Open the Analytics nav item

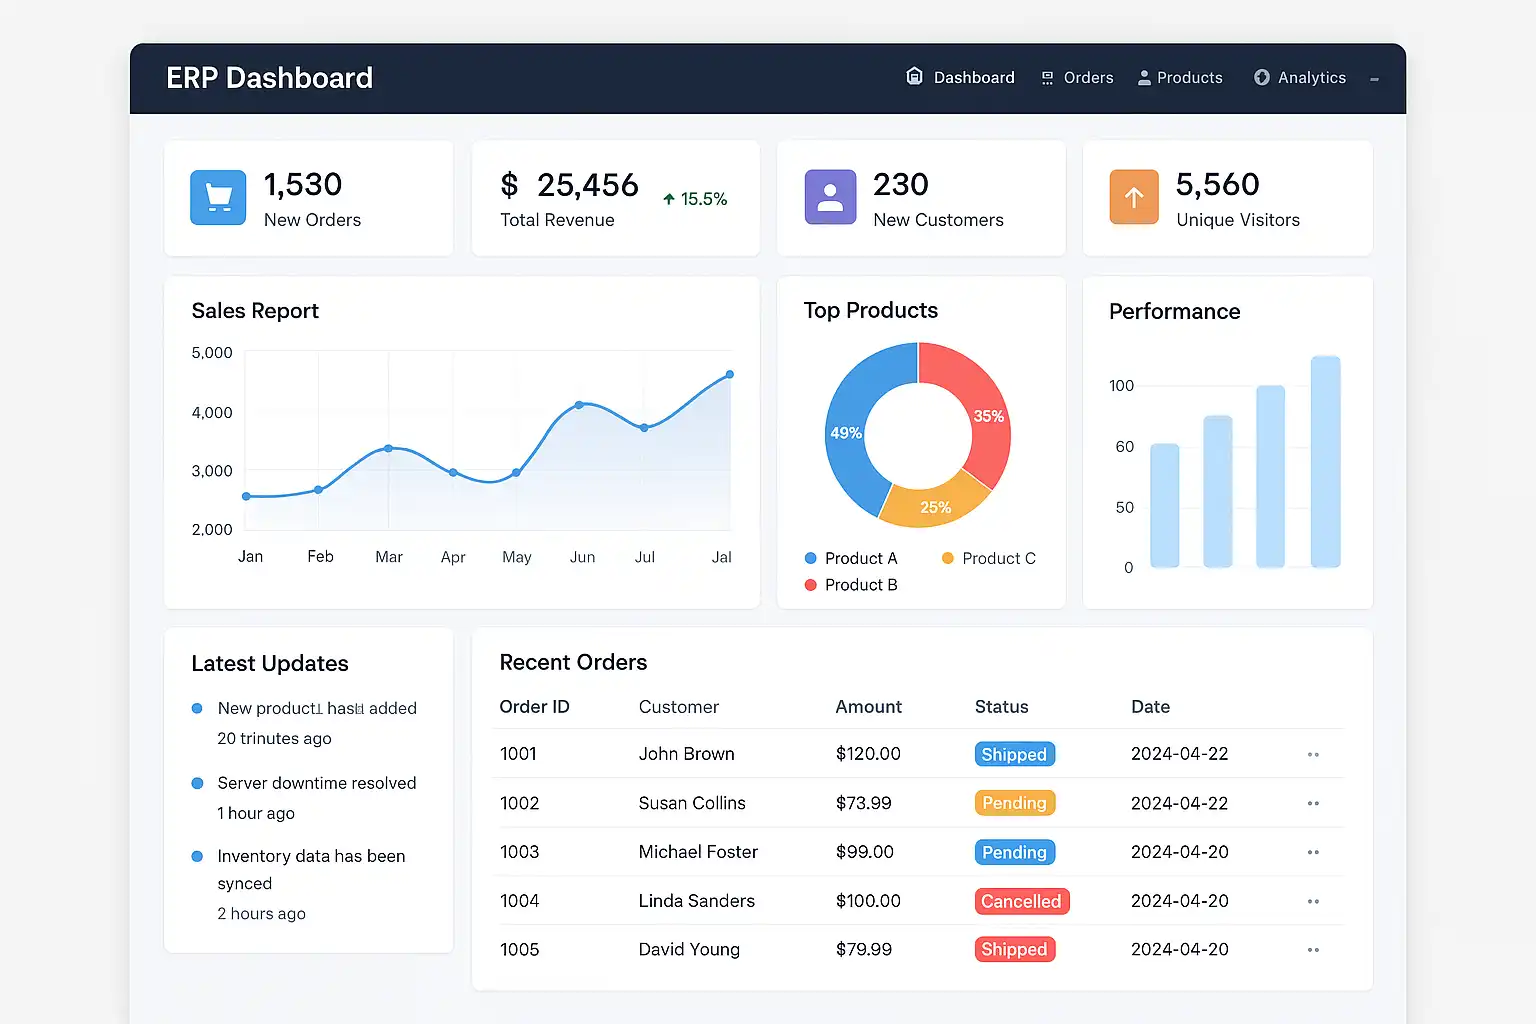(1311, 78)
